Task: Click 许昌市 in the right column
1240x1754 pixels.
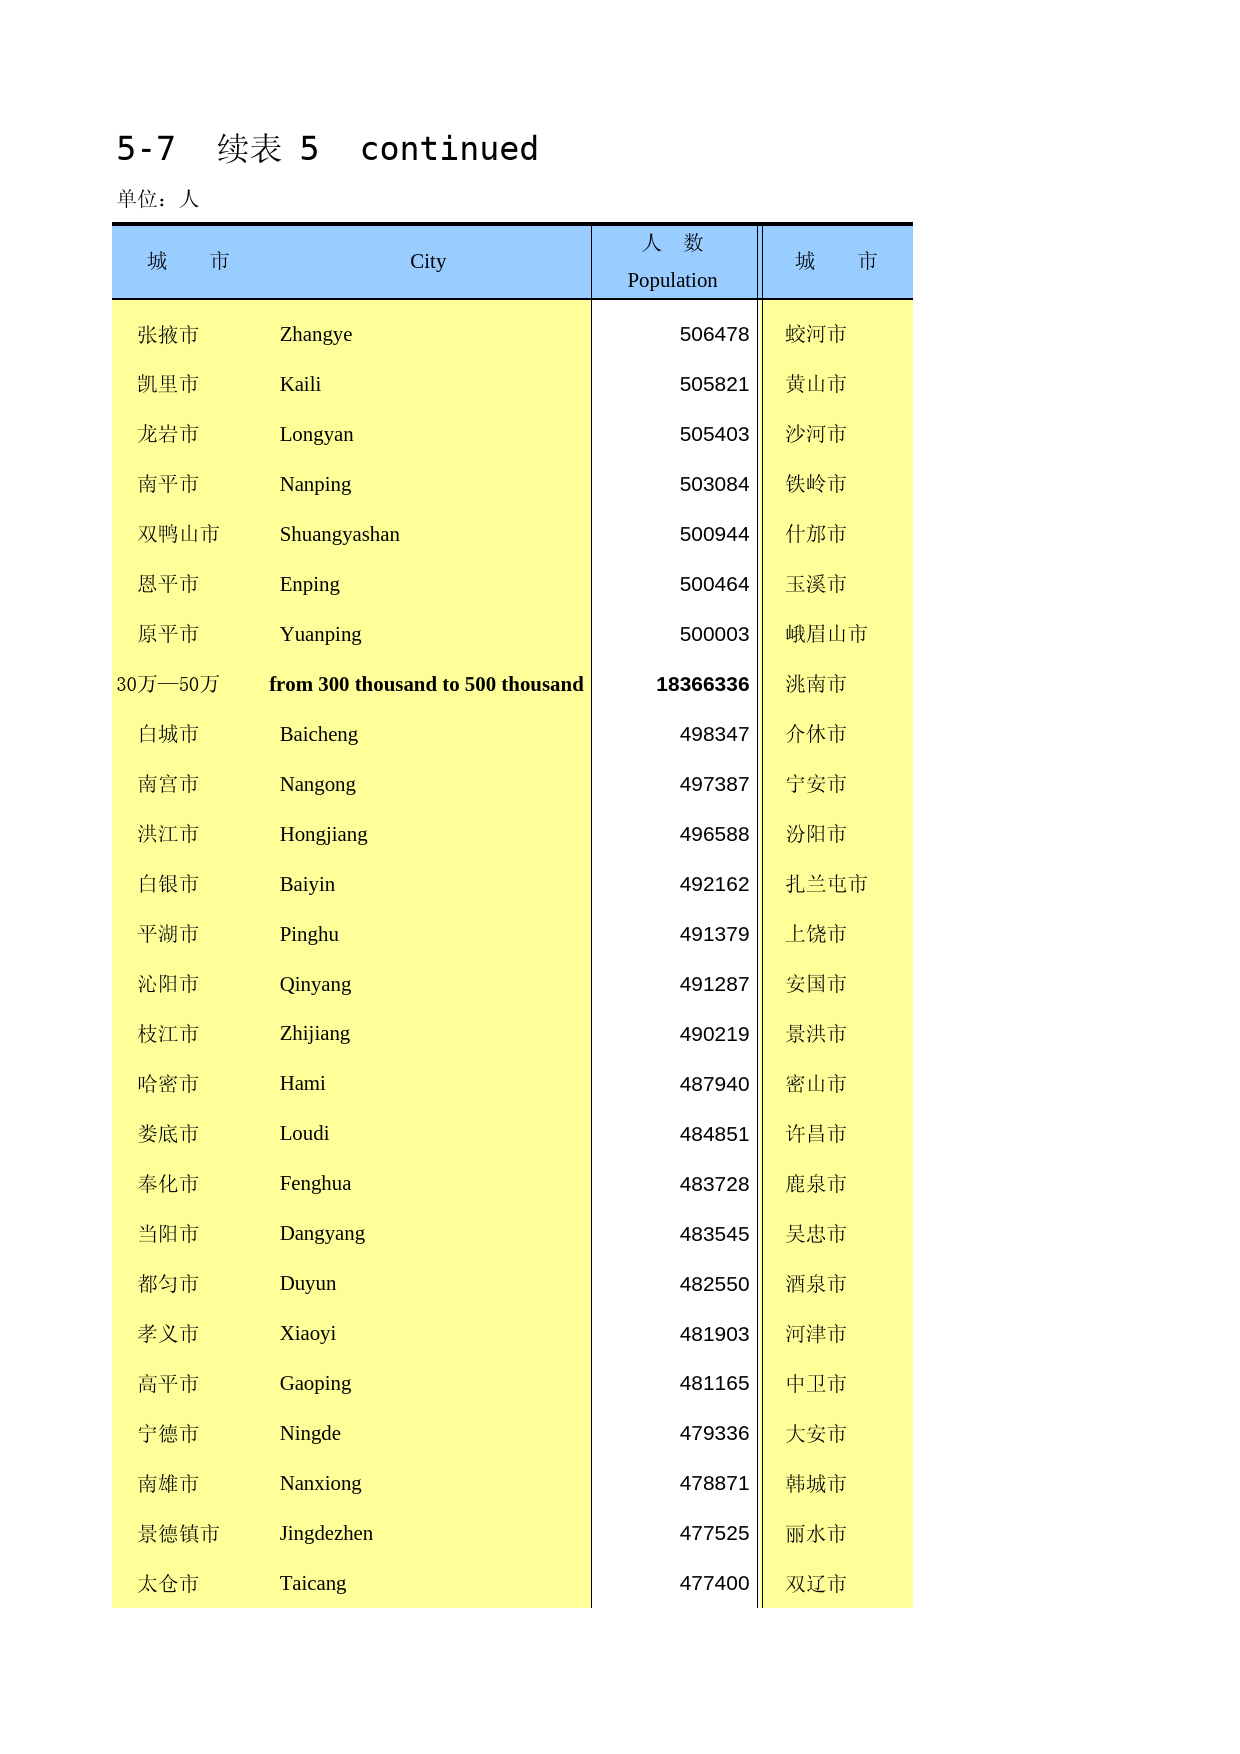Action: pos(816,1133)
